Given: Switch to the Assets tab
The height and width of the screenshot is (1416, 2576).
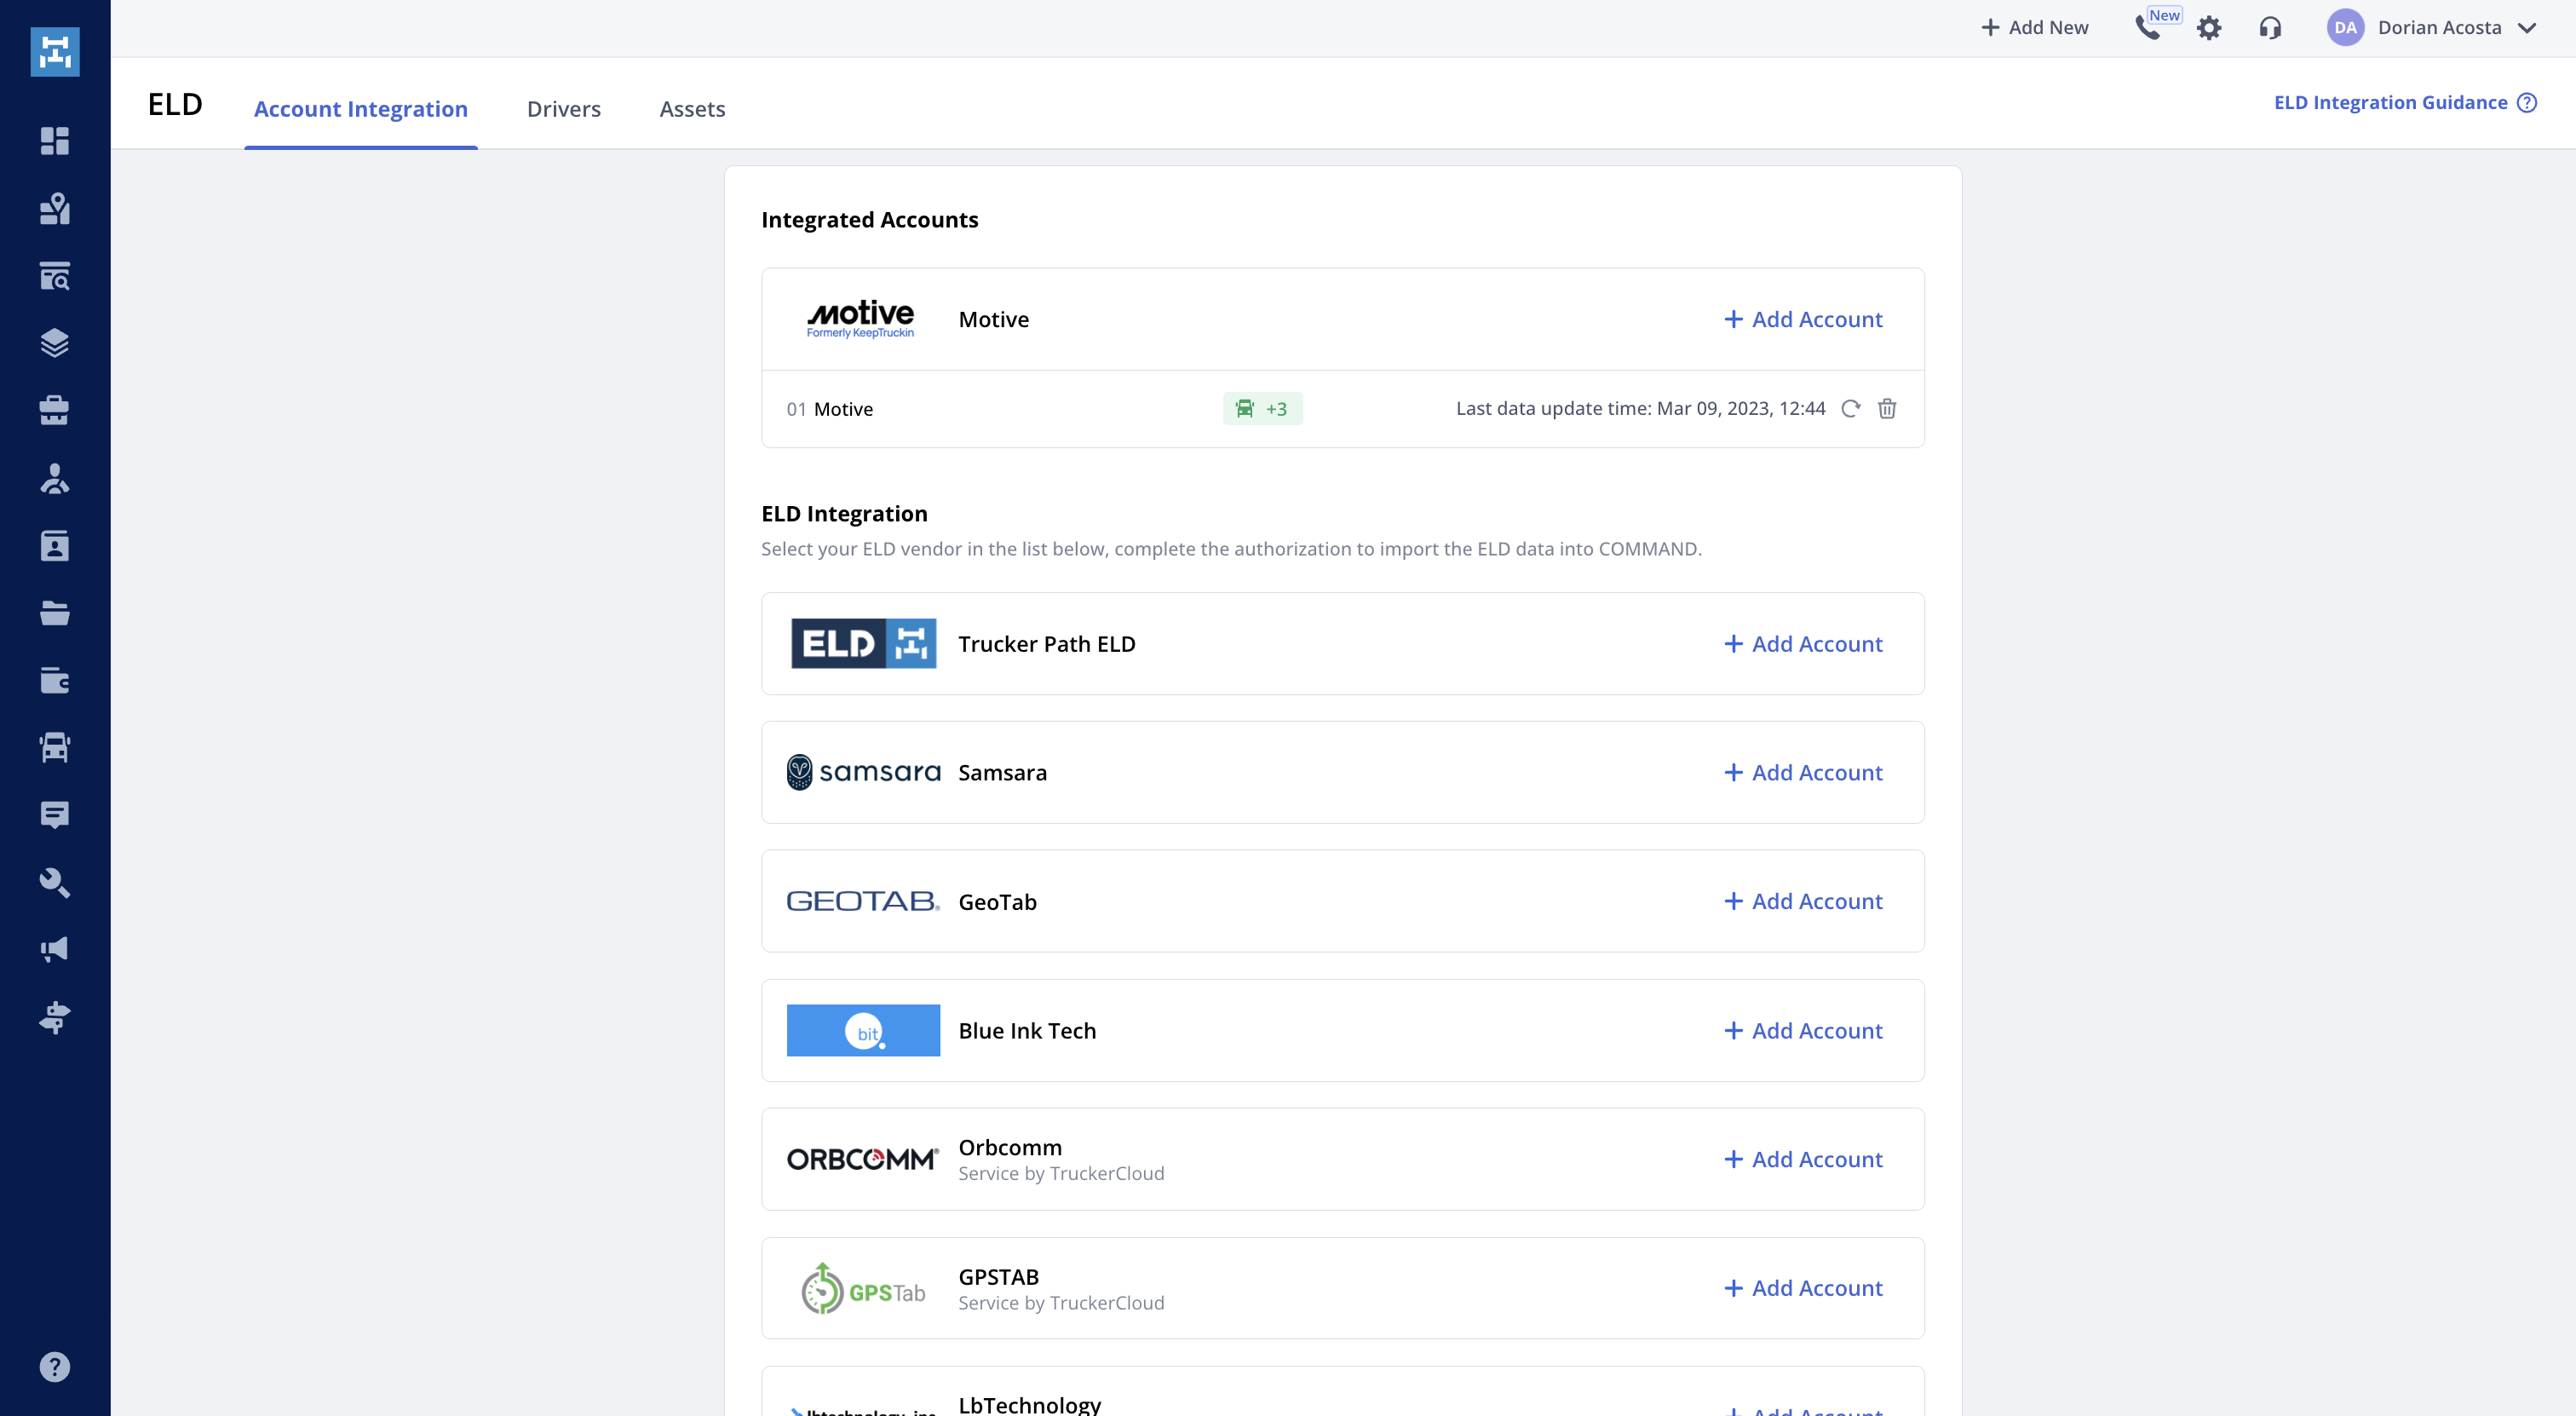Looking at the screenshot, I should 692,108.
